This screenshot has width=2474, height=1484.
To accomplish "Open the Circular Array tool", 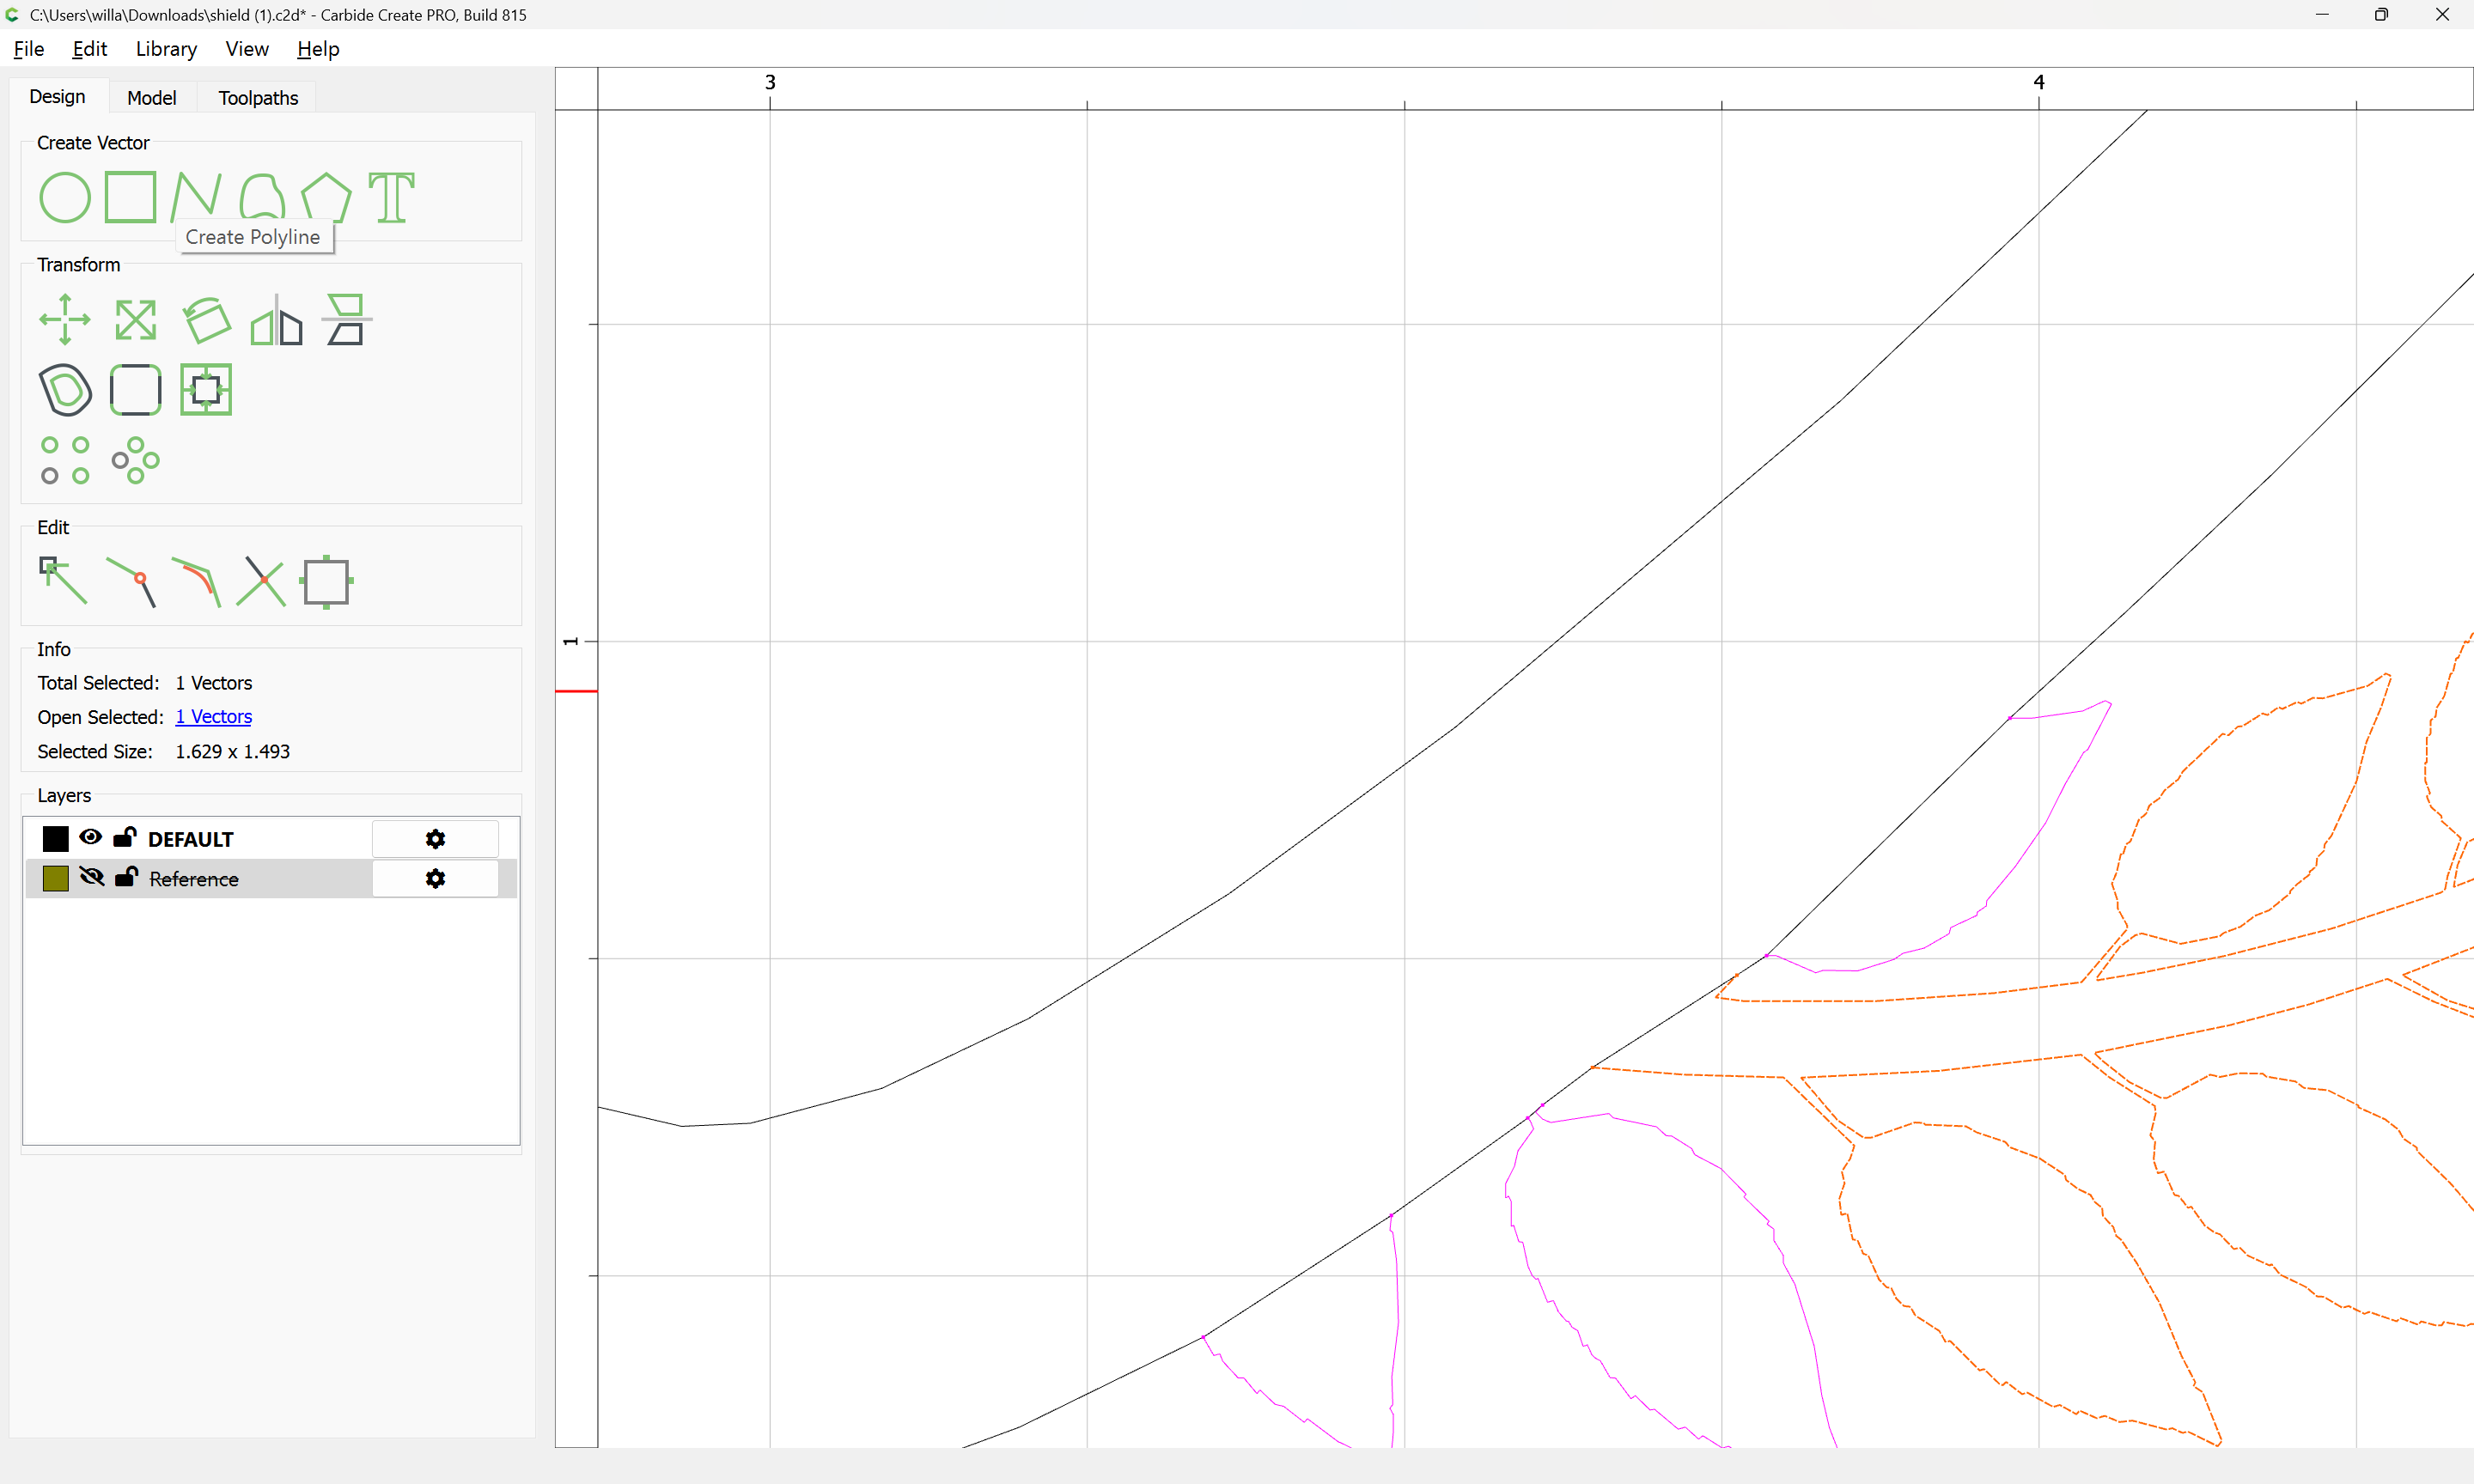I will [x=135, y=460].
